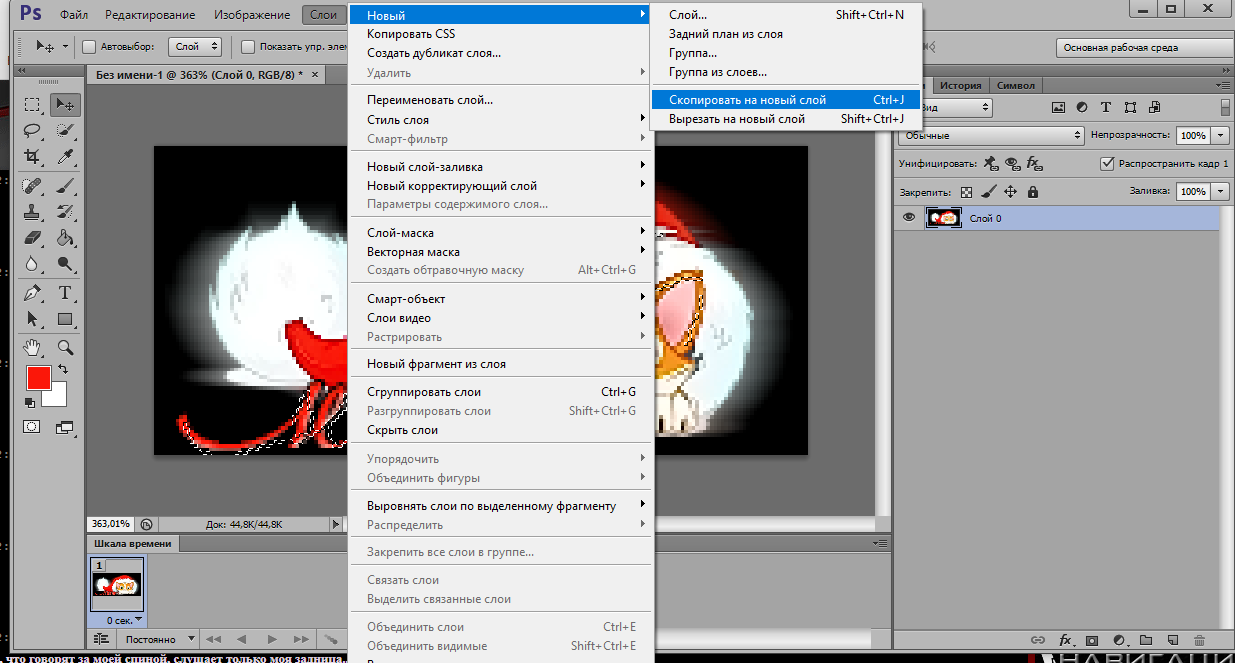Viewport: 1235px width, 663px height.
Task: Unify layer style icon
Action: point(1034,163)
